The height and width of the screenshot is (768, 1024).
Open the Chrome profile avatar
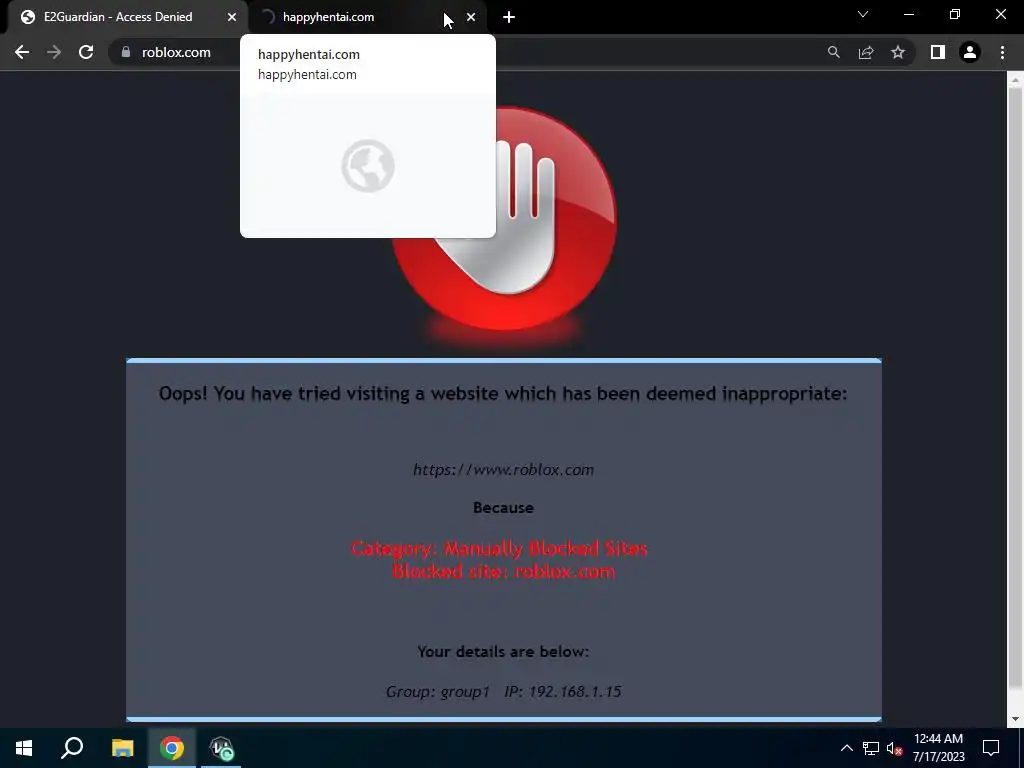tap(970, 52)
